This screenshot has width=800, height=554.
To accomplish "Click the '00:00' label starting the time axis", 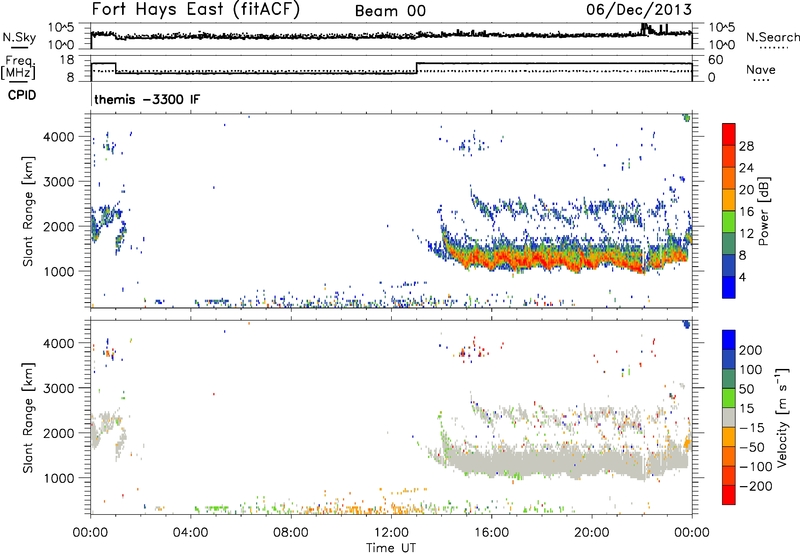I will coord(90,533).
